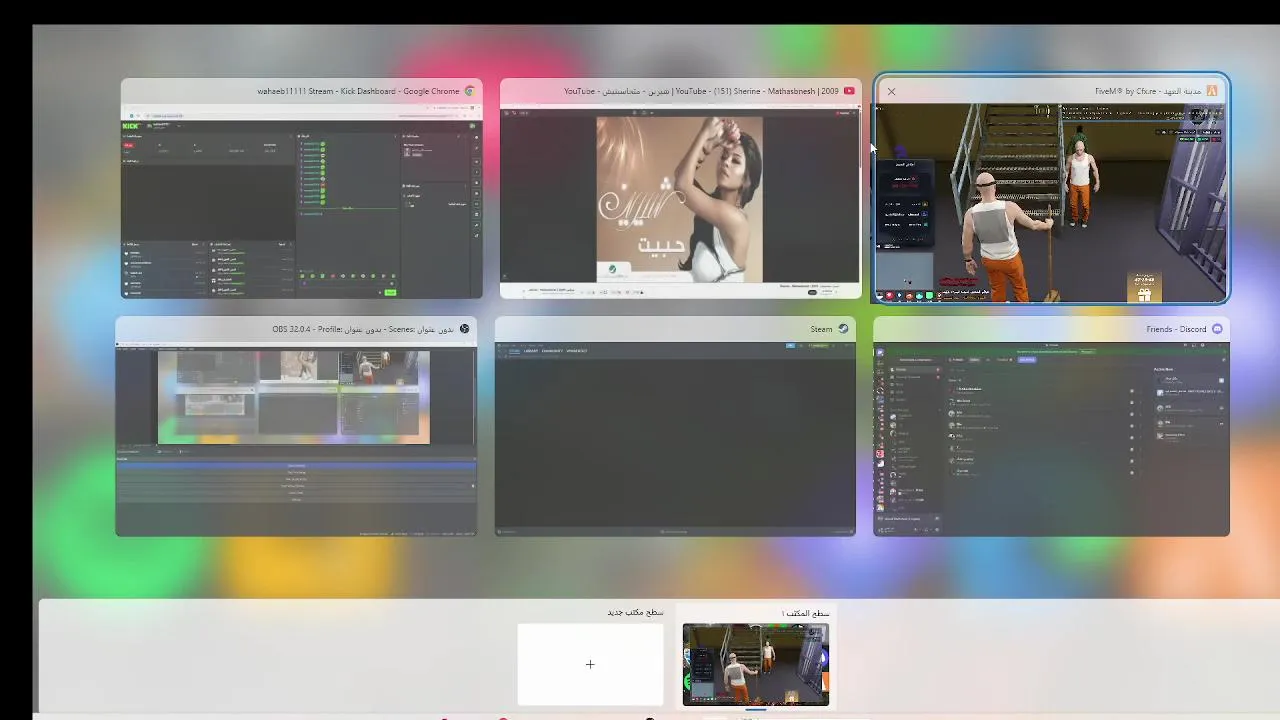Click the FiveM icon on game window title
The height and width of the screenshot is (720, 1280).
pyautogui.click(x=1212, y=91)
